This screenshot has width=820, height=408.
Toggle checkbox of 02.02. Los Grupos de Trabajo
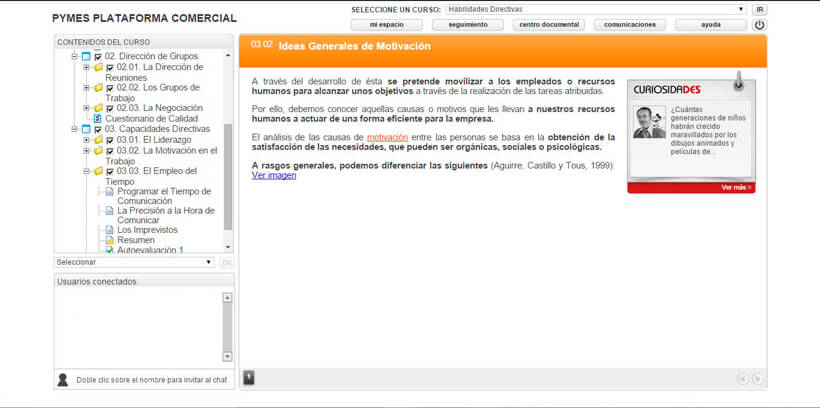pos(110,88)
